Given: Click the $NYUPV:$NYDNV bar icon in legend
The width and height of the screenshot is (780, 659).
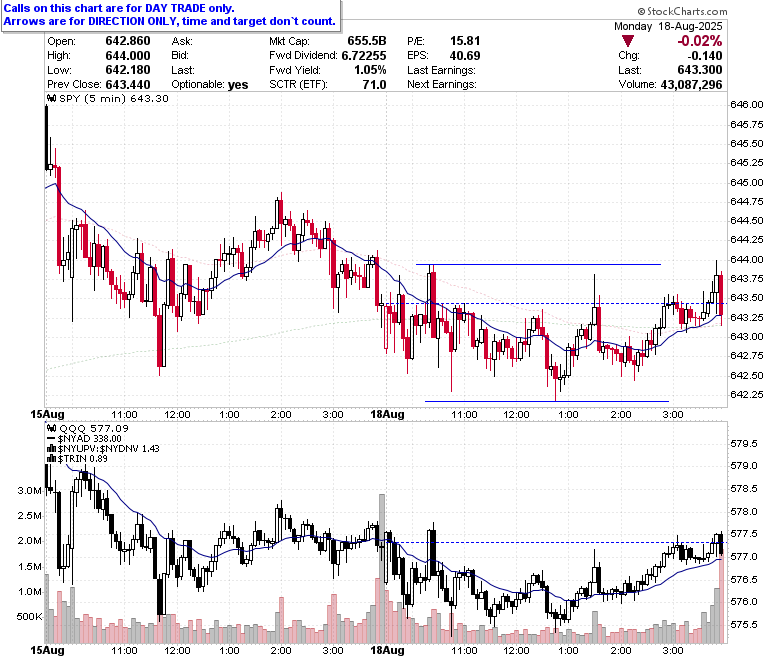Looking at the screenshot, I should click(51, 449).
